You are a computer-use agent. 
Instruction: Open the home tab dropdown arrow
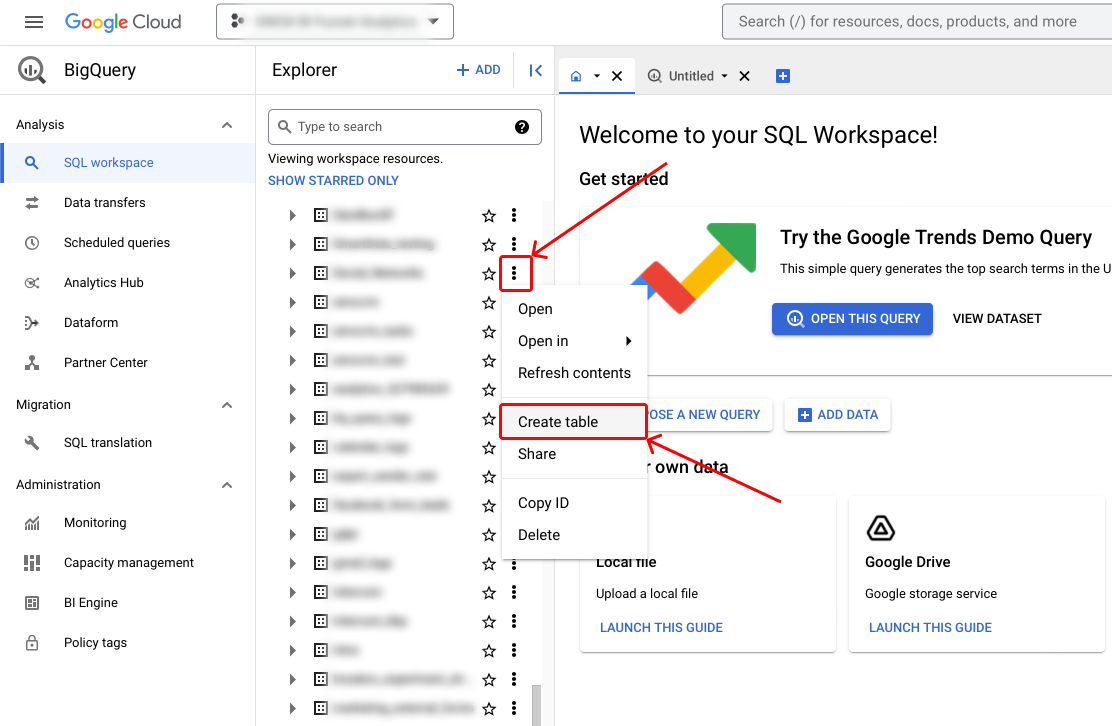point(597,76)
